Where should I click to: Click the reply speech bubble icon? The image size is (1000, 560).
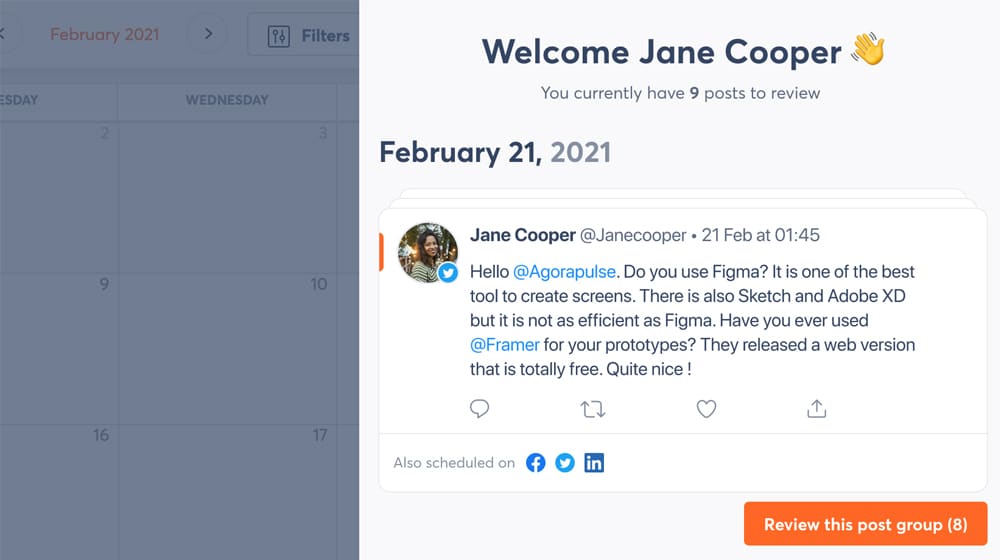(480, 409)
